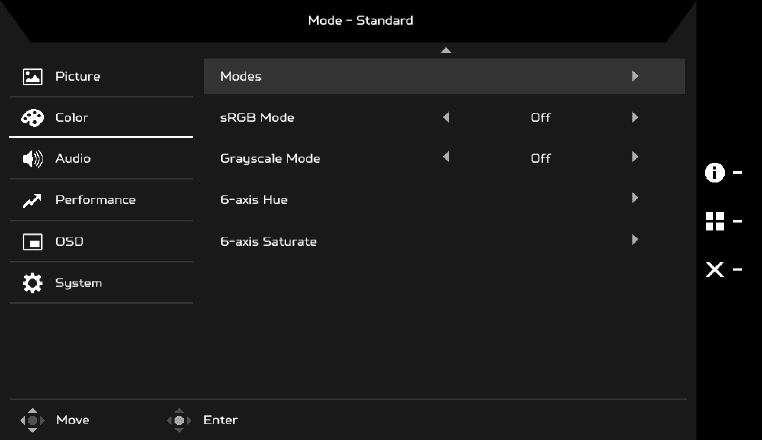Click the Modes row label
Viewport: 762px width, 440px height.
click(x=241, y=77)
